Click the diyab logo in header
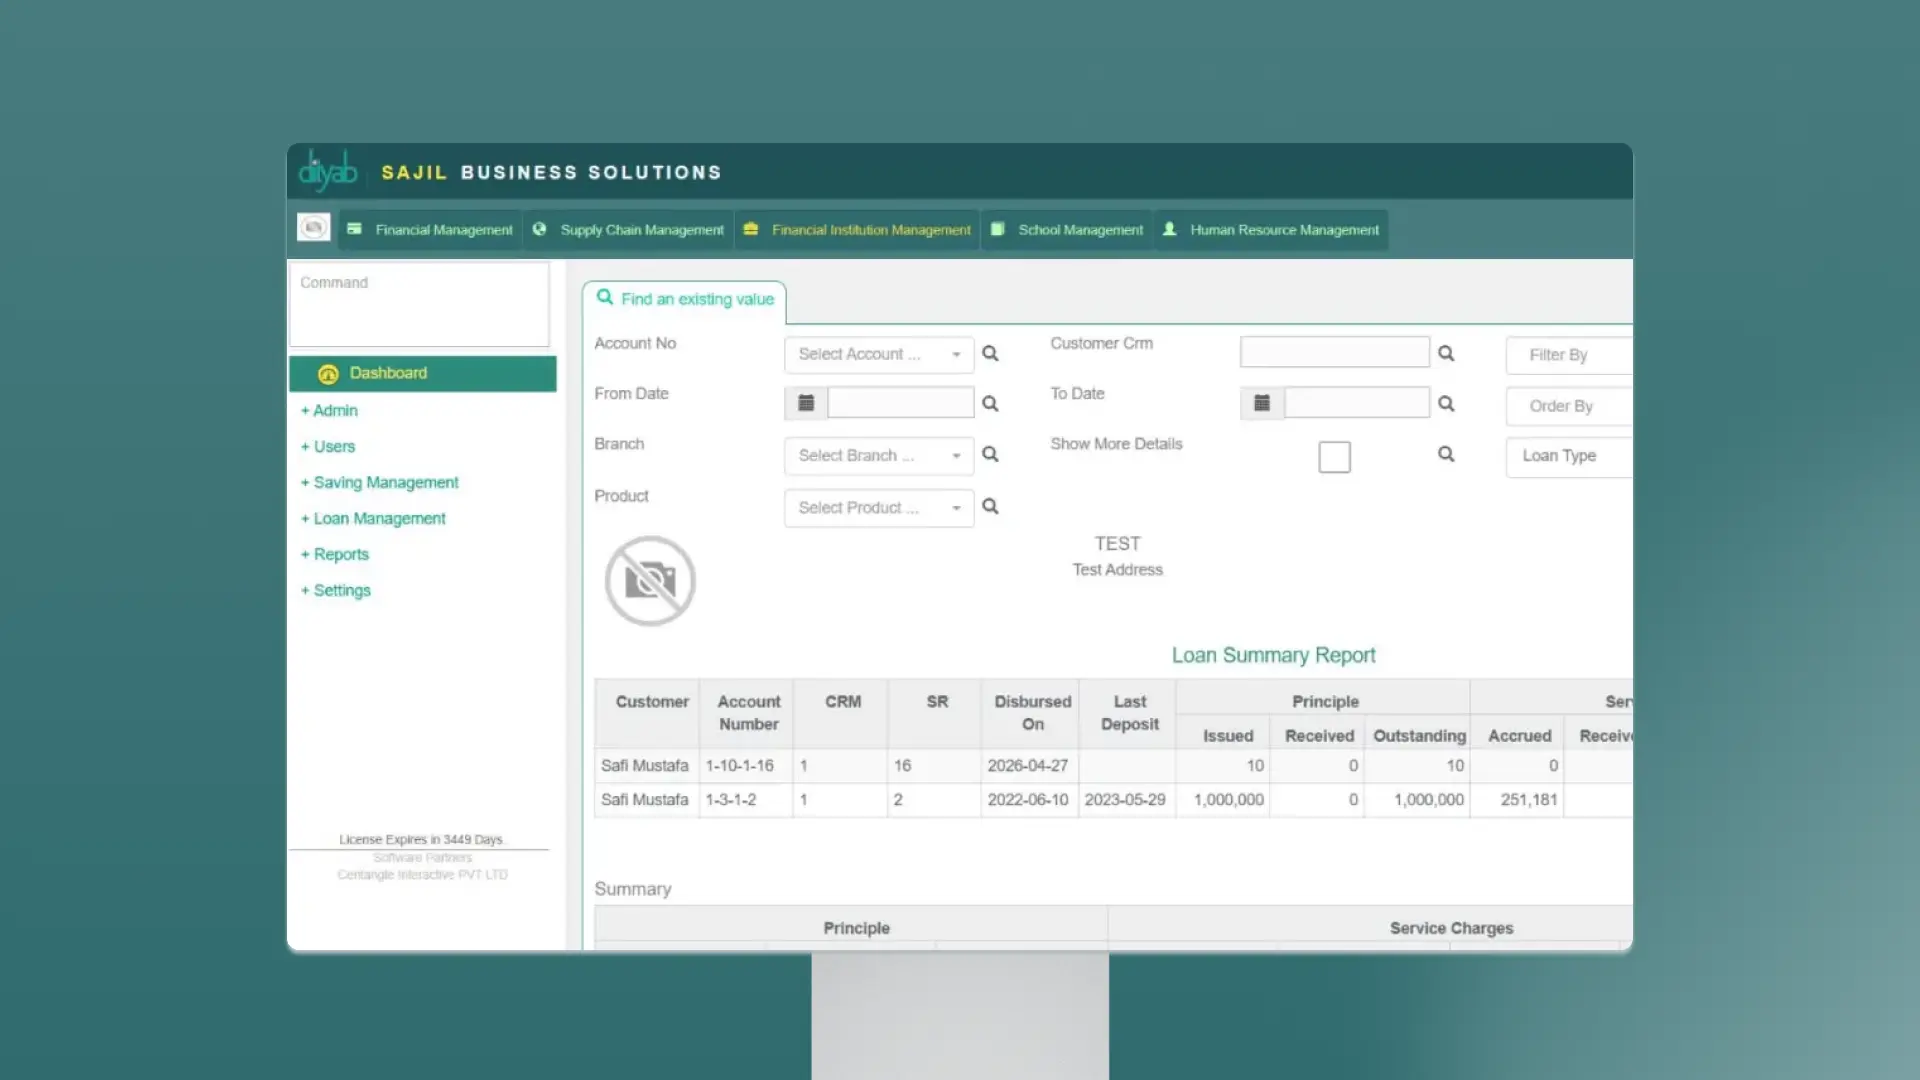The width and height of the screenshot is (1920, 1080). click(327, 171)
